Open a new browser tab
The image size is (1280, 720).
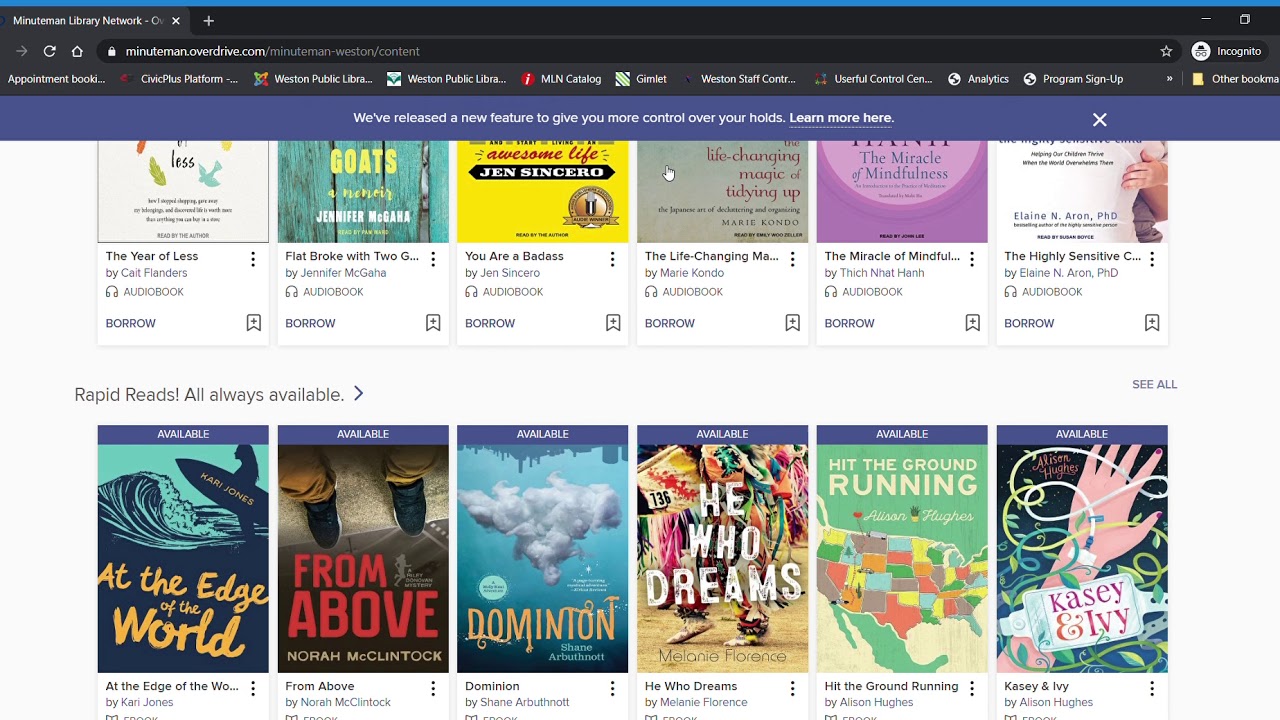pos(208,20)
